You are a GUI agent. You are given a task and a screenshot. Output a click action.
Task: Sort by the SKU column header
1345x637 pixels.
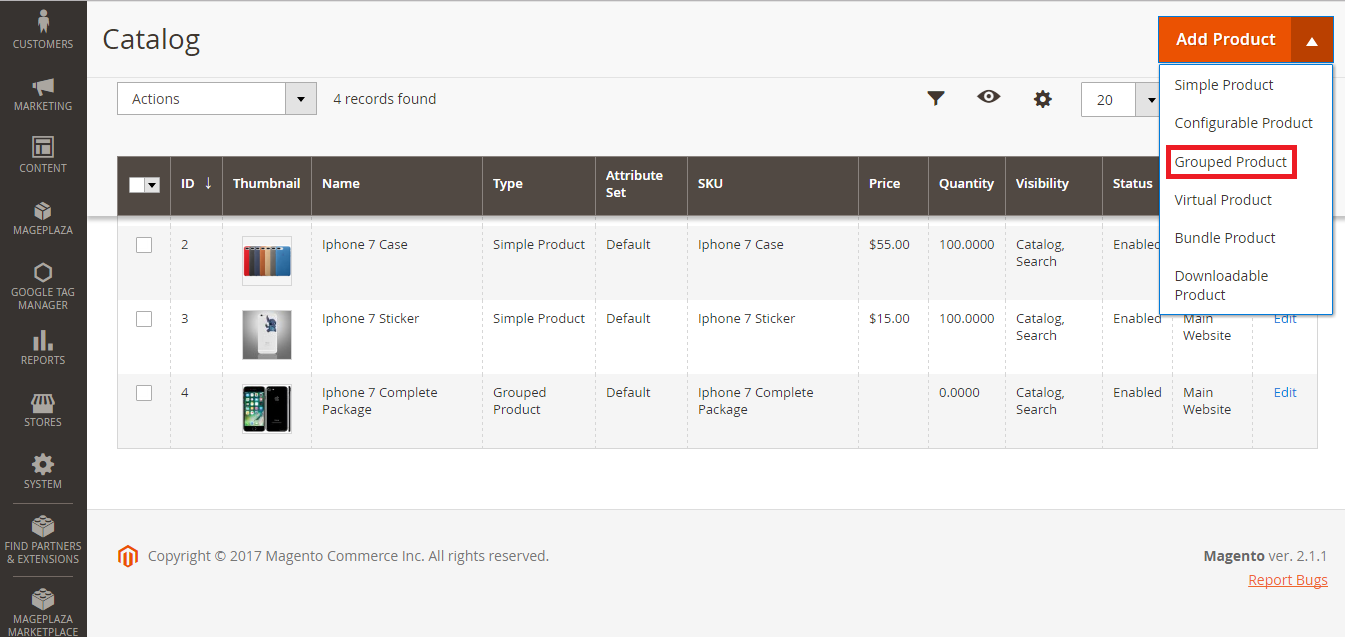coord(773,185)
